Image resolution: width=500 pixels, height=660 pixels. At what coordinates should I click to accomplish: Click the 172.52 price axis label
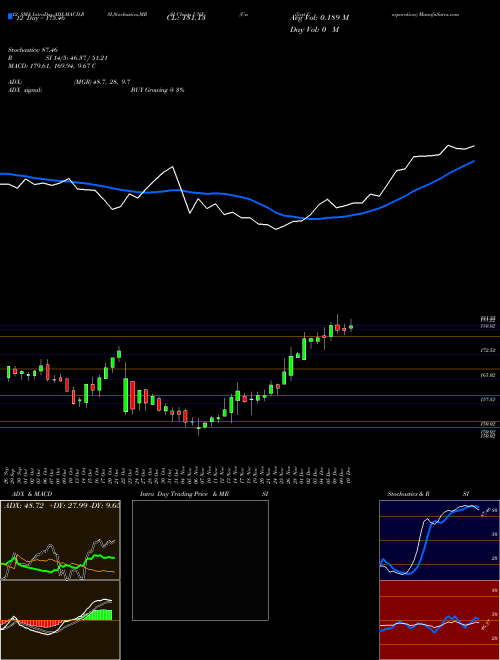pos(488,350)
